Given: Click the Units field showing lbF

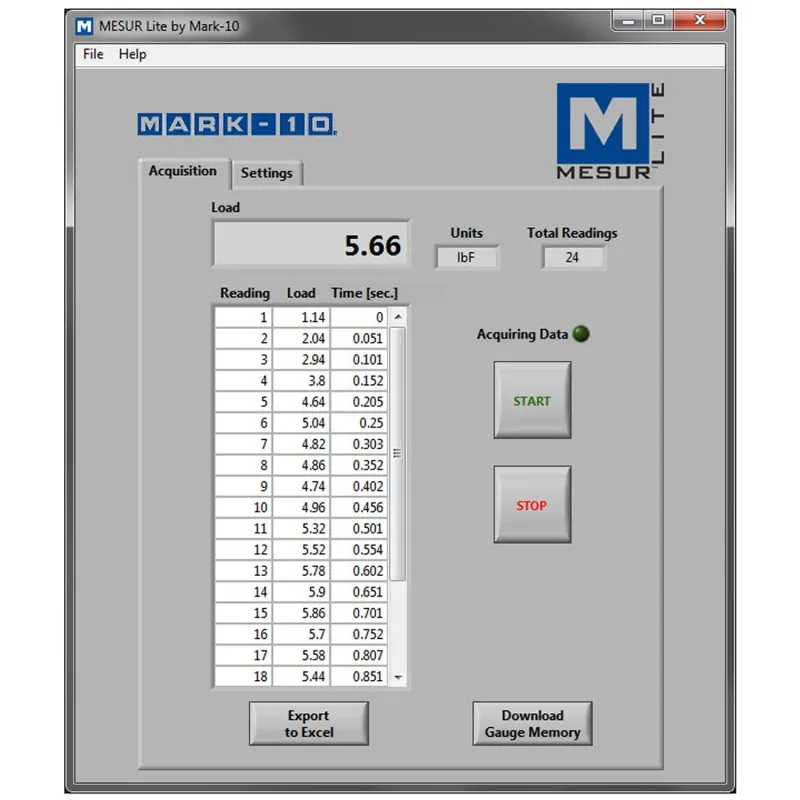Looking at the screenshot, I should coord(466,257).
